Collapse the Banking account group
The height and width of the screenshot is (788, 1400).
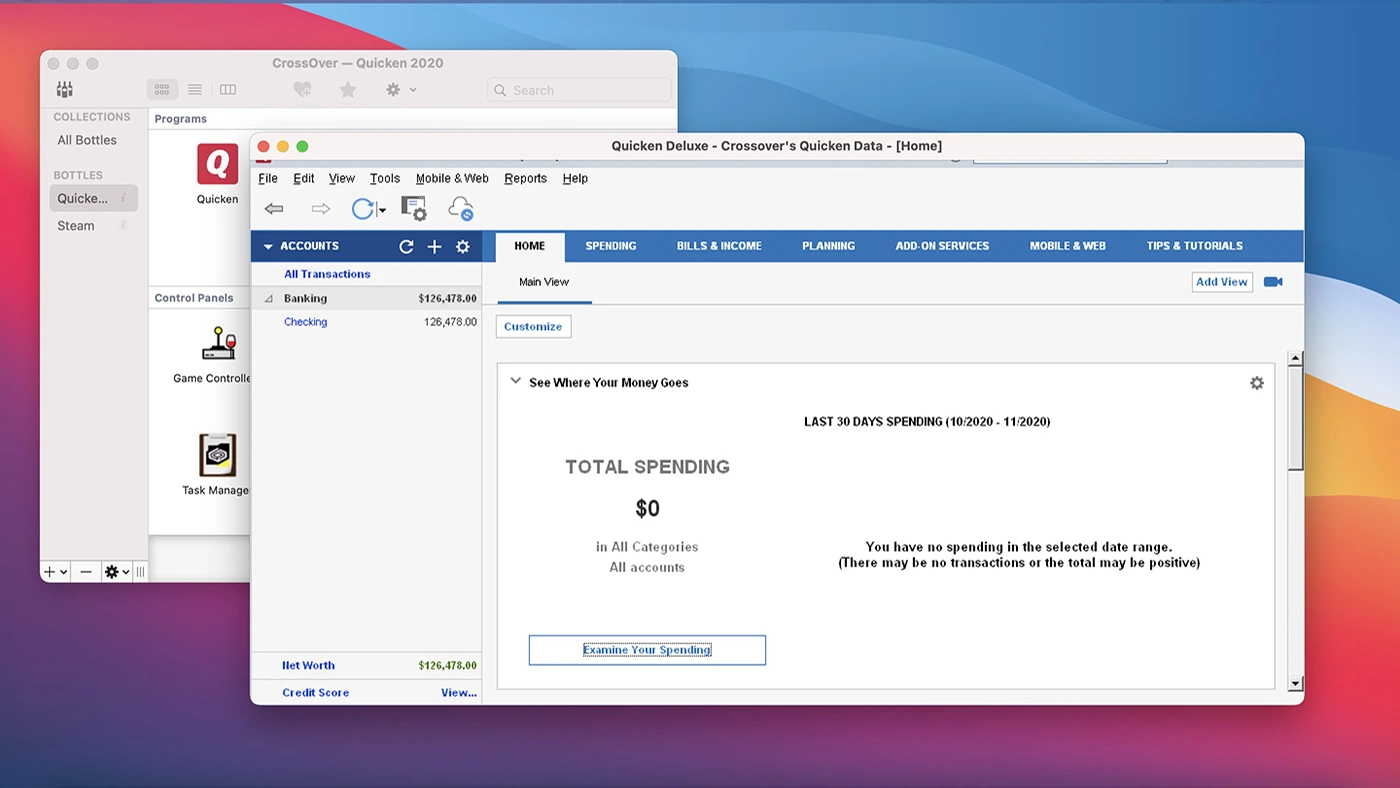pos(268,299)
